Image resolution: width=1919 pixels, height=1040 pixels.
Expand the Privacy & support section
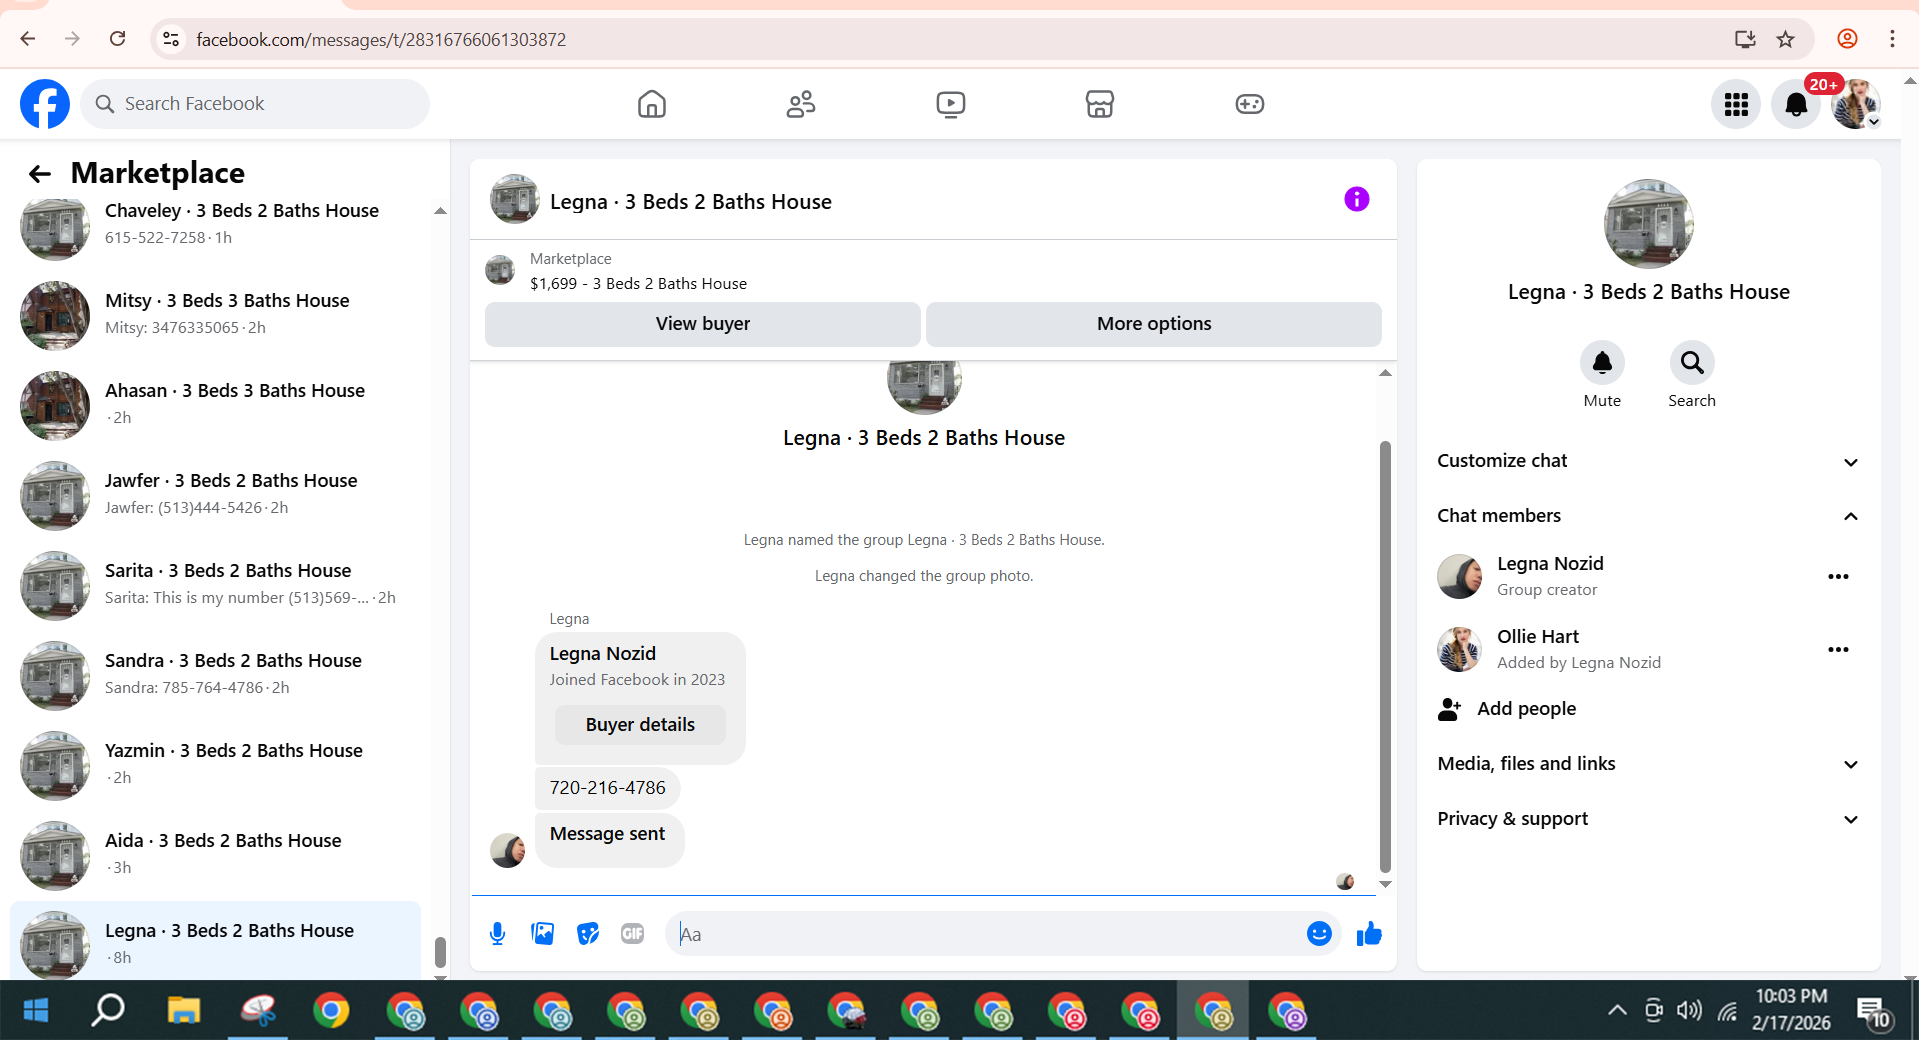pos(1648,819)
